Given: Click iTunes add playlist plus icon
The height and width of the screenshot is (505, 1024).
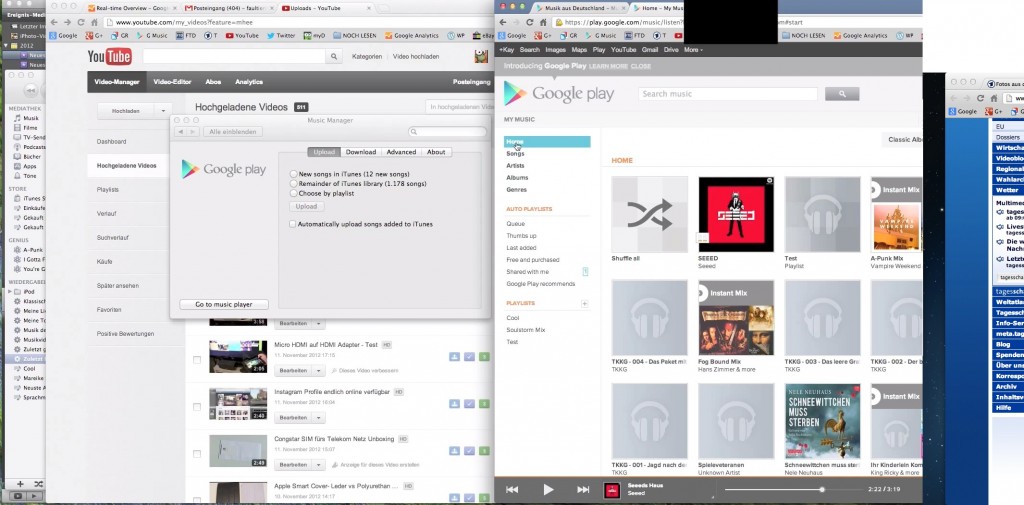Looking at the screenshot, I should [20, 484].
